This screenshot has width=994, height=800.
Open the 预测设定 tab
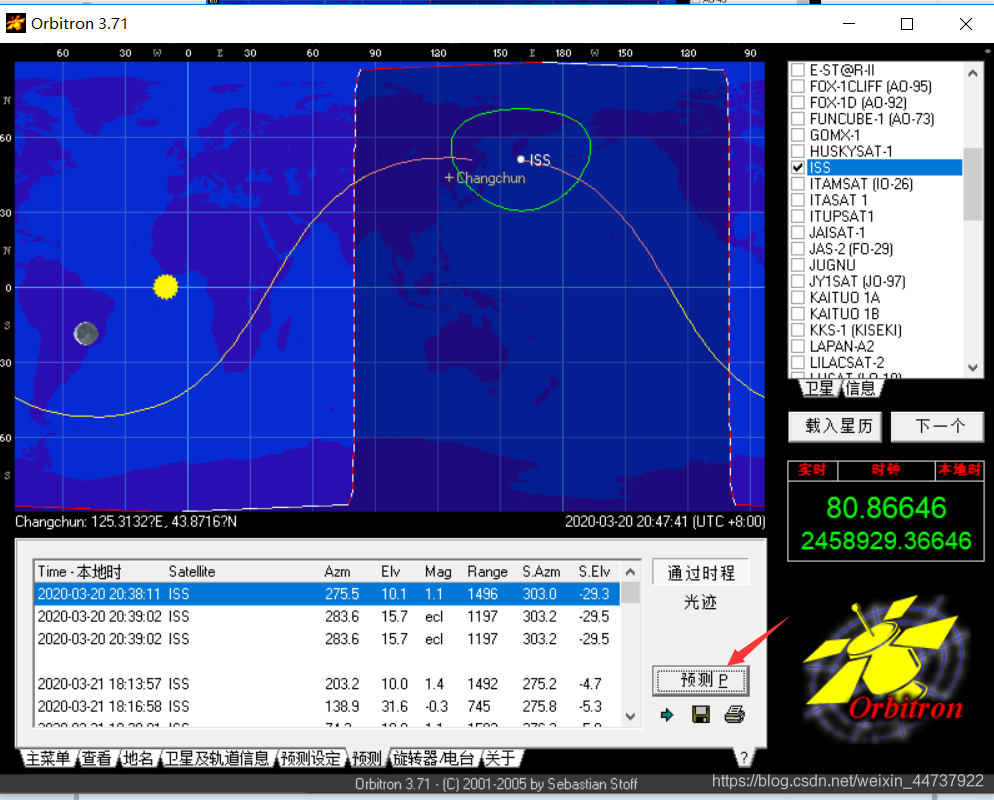pos(311,758)
